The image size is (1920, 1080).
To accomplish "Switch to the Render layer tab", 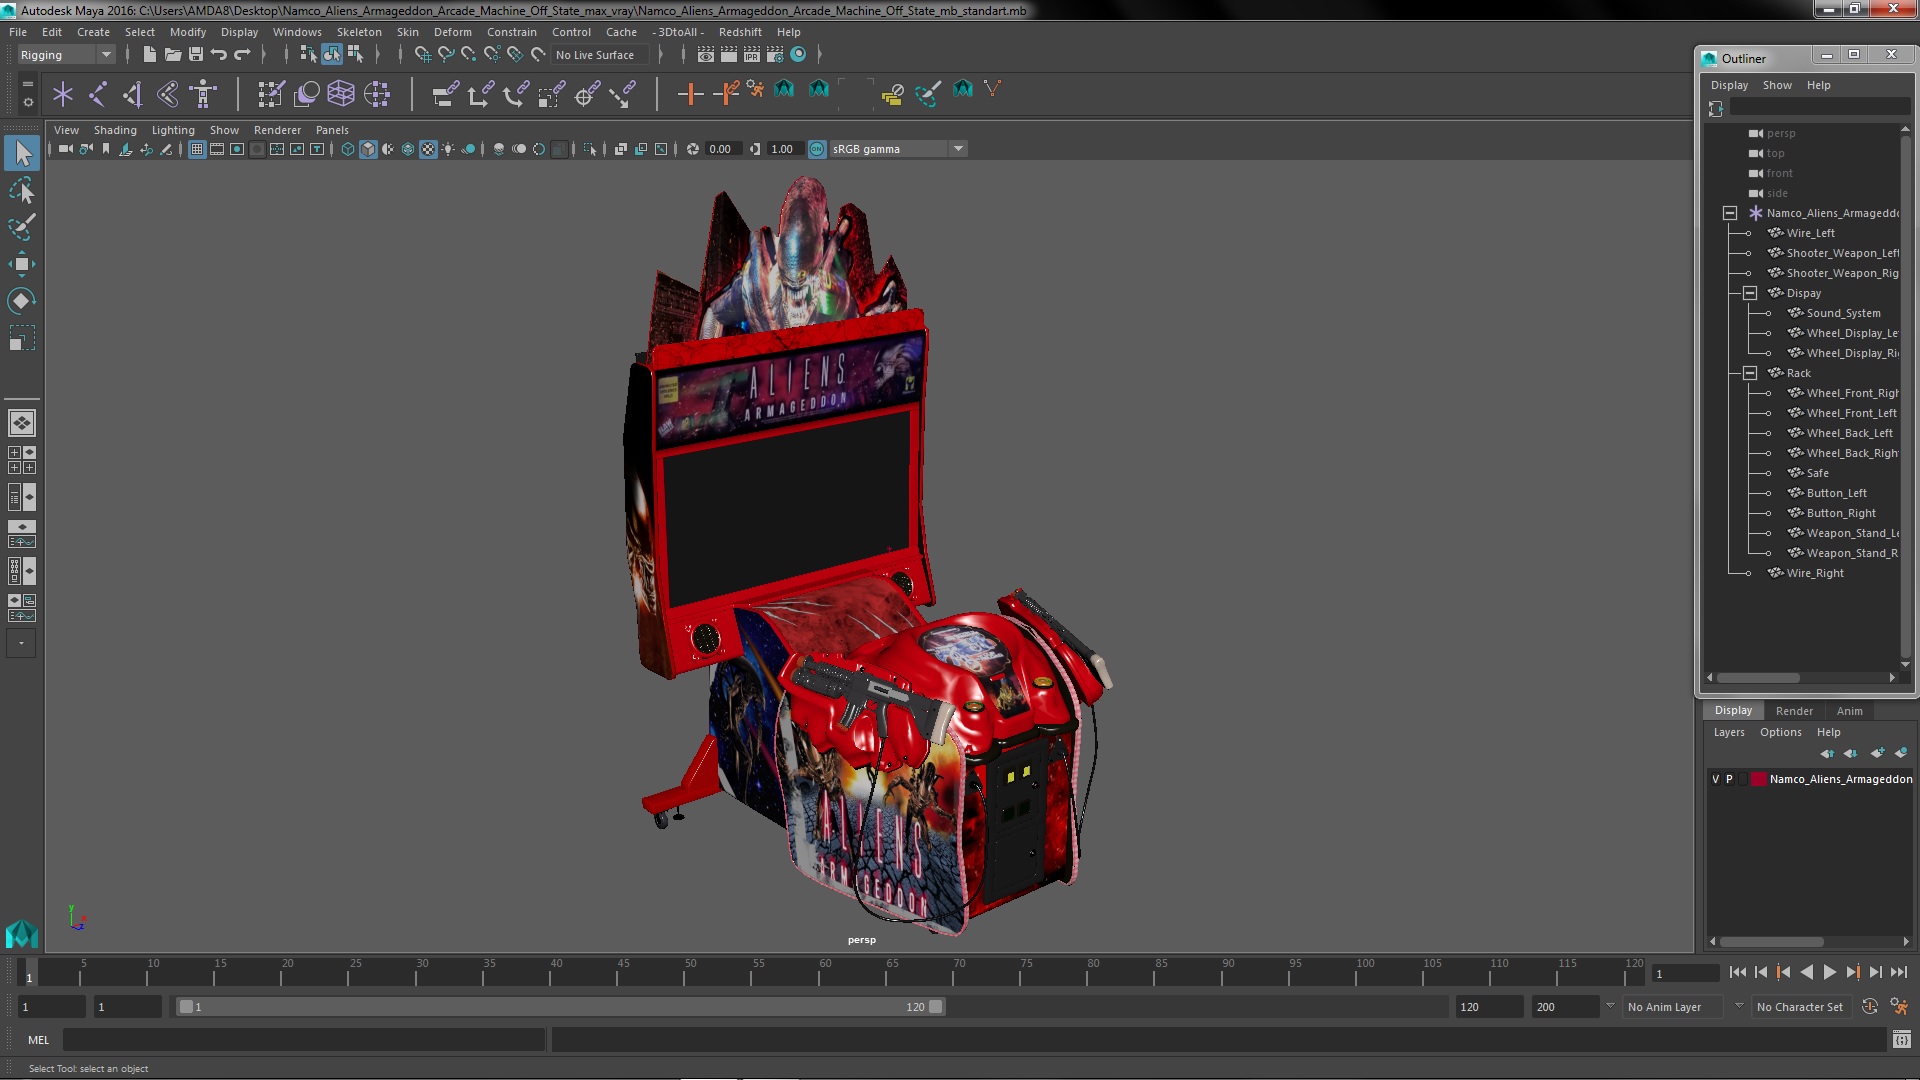I will pos(1794,711).
